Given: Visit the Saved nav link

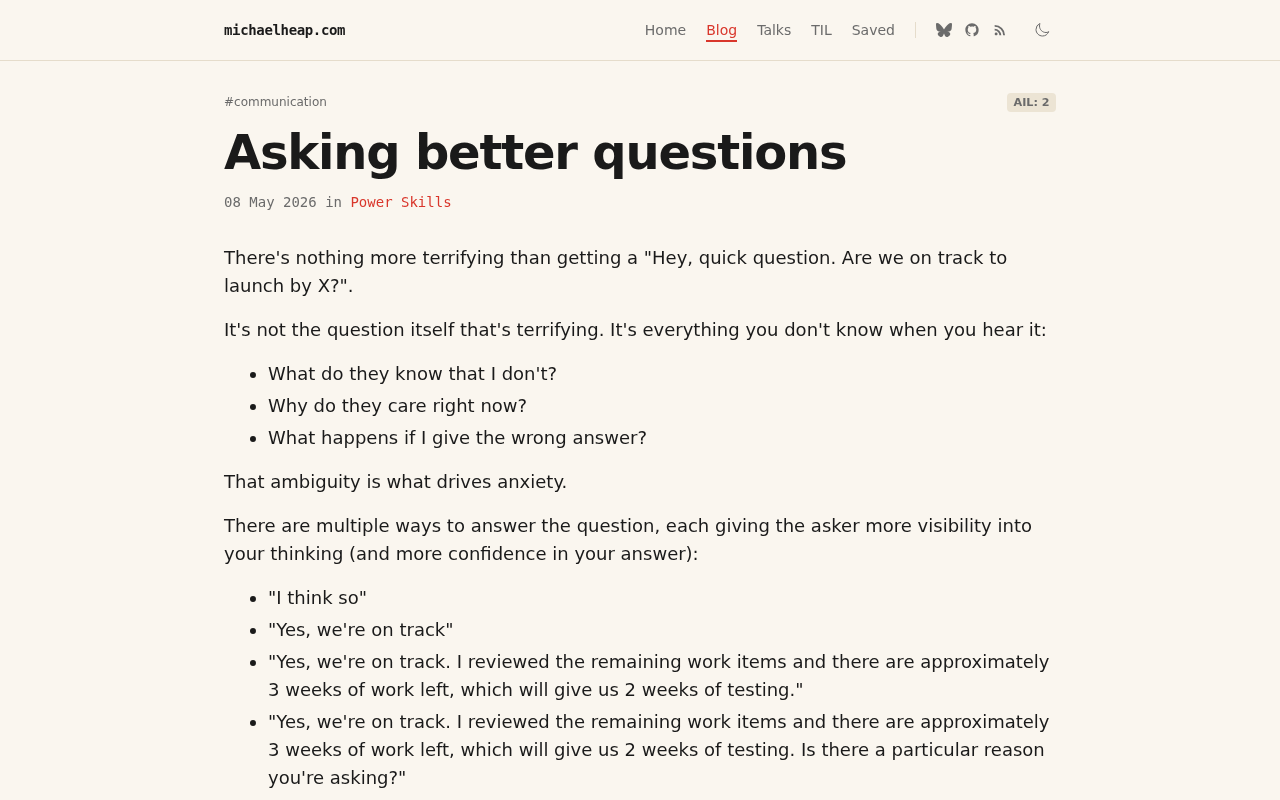Looking at the screenshot, I should click(873, 30).
